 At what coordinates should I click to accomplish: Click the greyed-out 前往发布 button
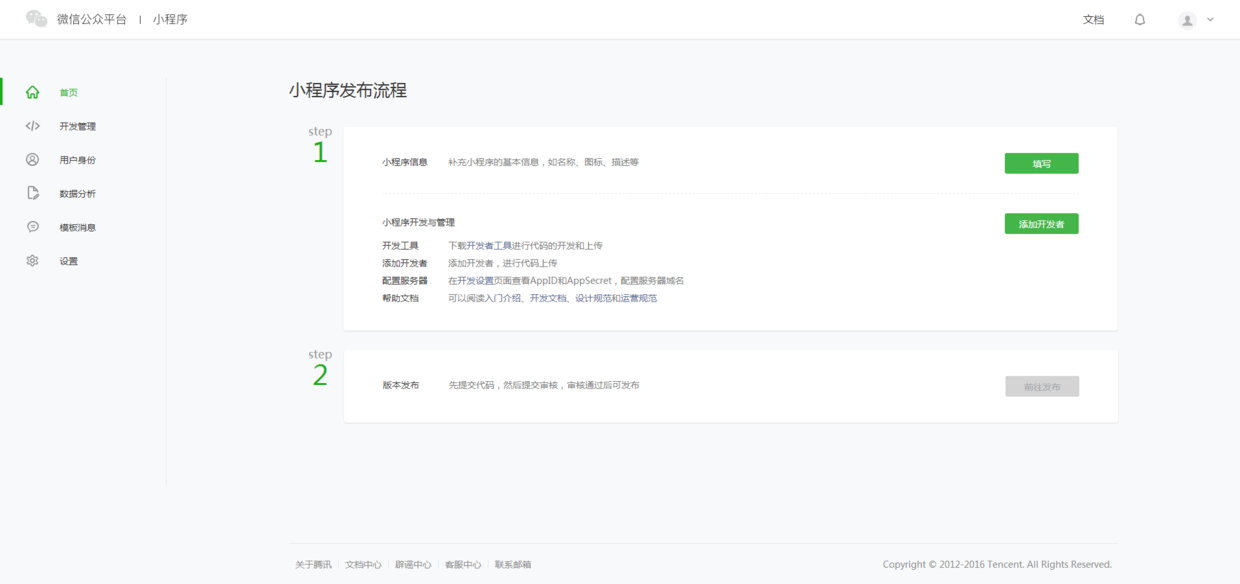tap(1041, 386)
